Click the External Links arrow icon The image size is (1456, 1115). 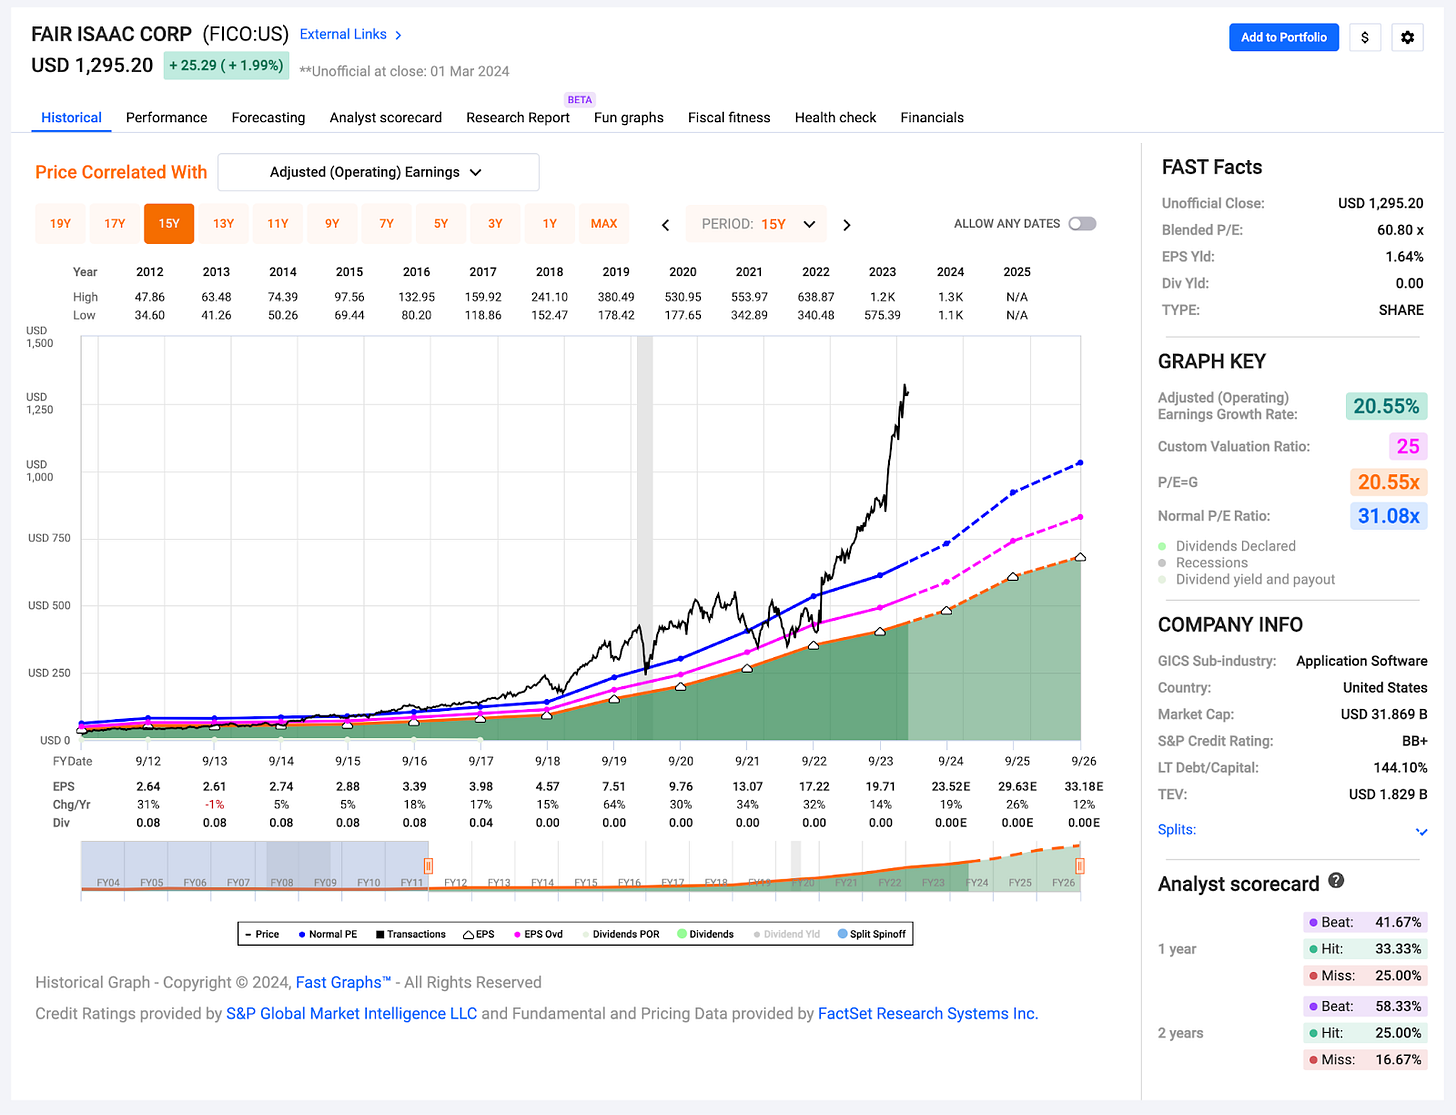point(398,35)
